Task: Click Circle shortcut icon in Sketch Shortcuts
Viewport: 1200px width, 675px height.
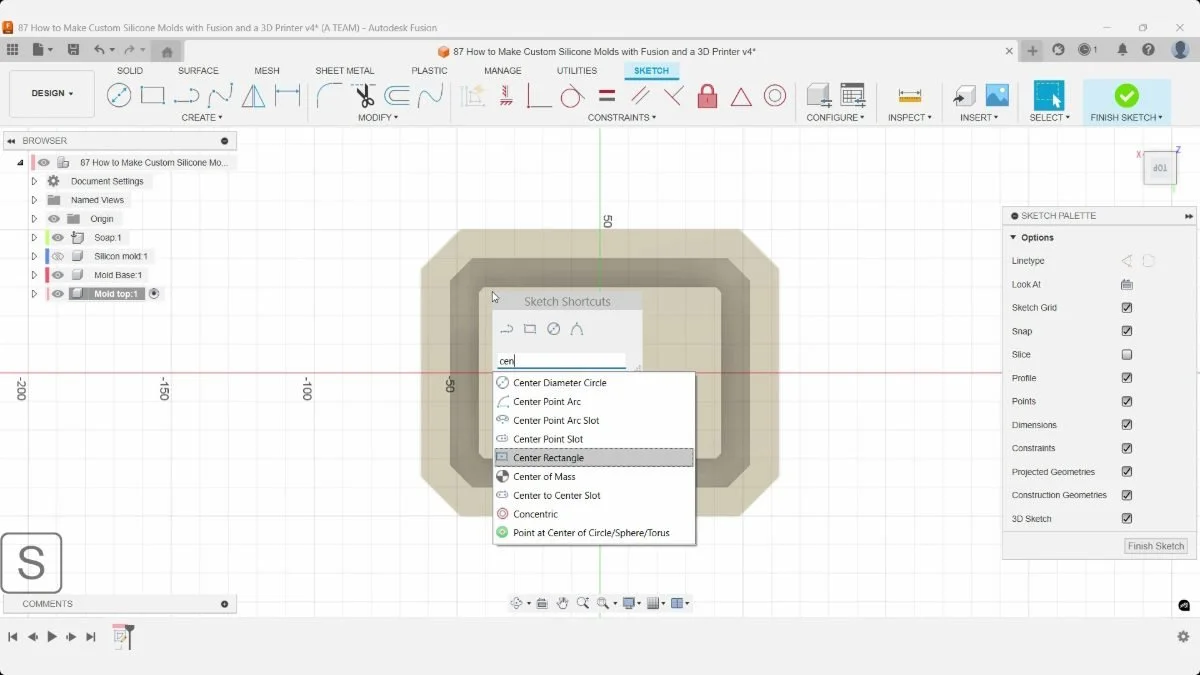Action: coord(553,329)
